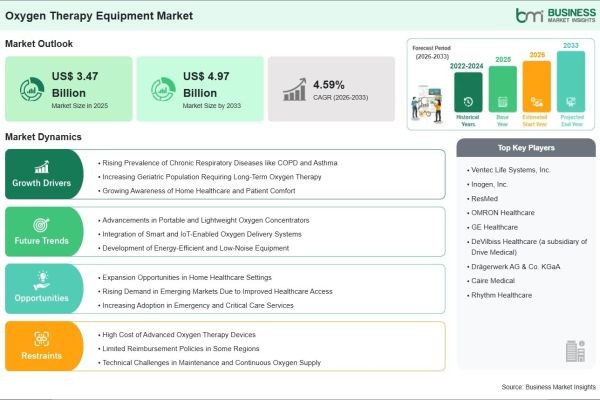Image resolution: width=600 pixels, height=400 pixels.
Task: Click the history clock icon in 2022-2024 bar
Action: coord(468,102)
